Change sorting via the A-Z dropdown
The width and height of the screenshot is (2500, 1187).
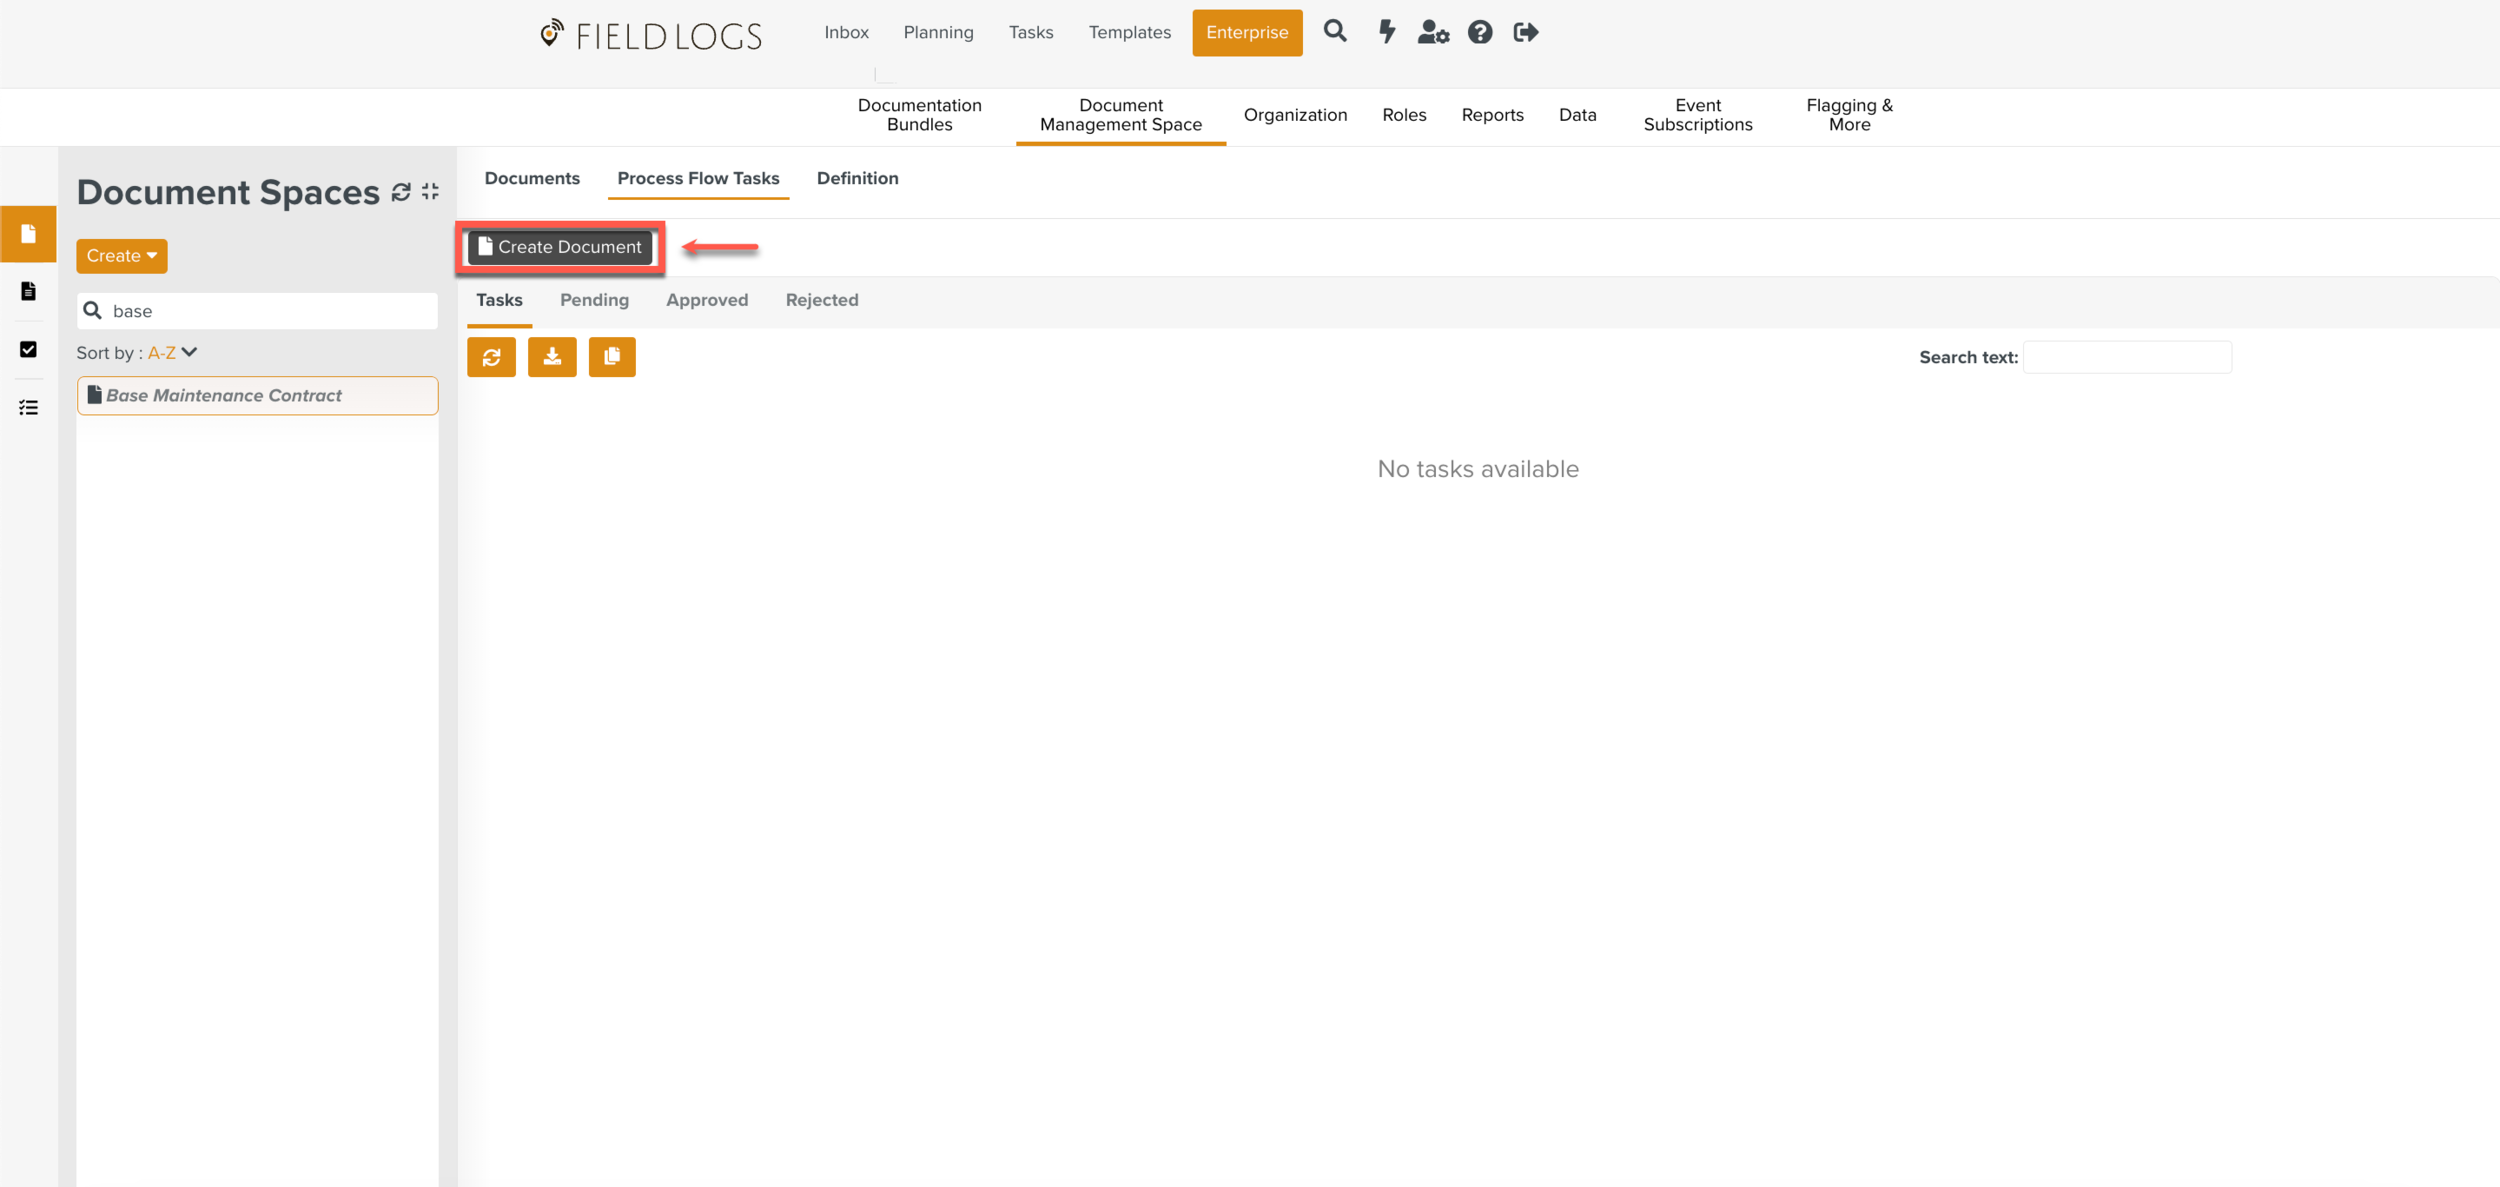tap(171, 352)
